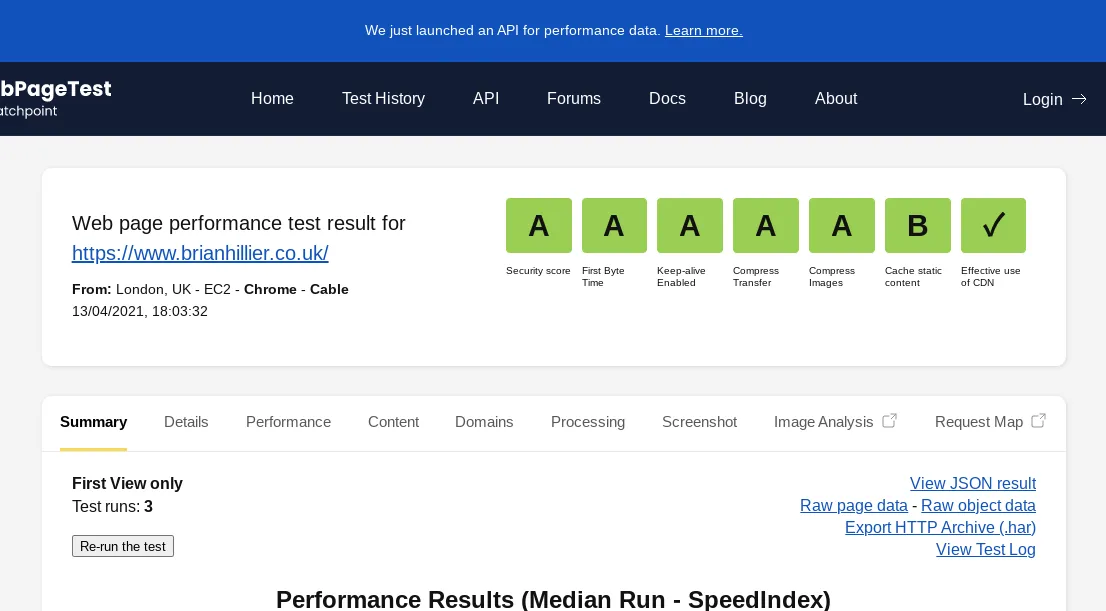Follow the tested site URL brianhillier.co.uk
Screen dimensions: 1106x611
click(200, 253)
